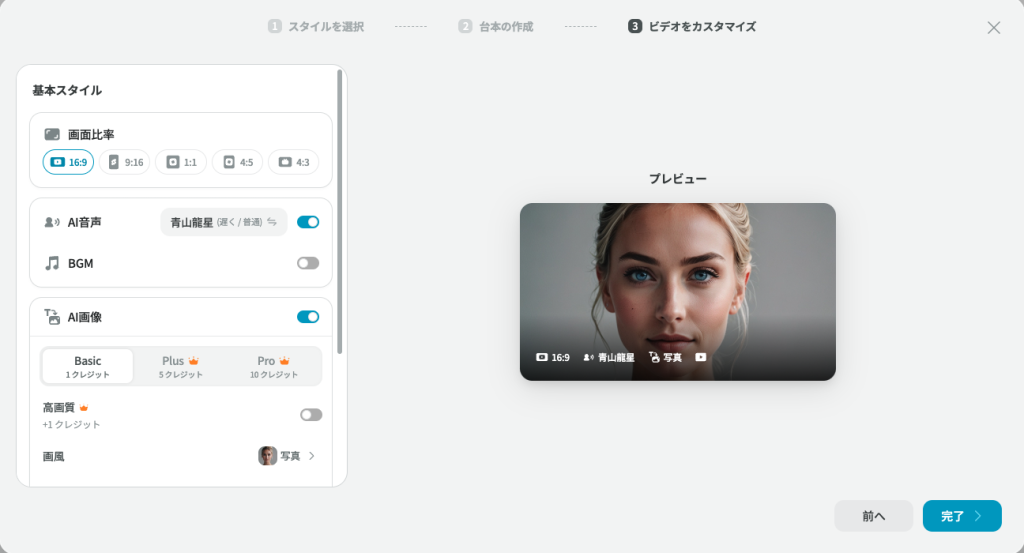Expand the 画風 写真 style chooser
The height and width of the screenshot is (553, 1024).
click(287, 456)
